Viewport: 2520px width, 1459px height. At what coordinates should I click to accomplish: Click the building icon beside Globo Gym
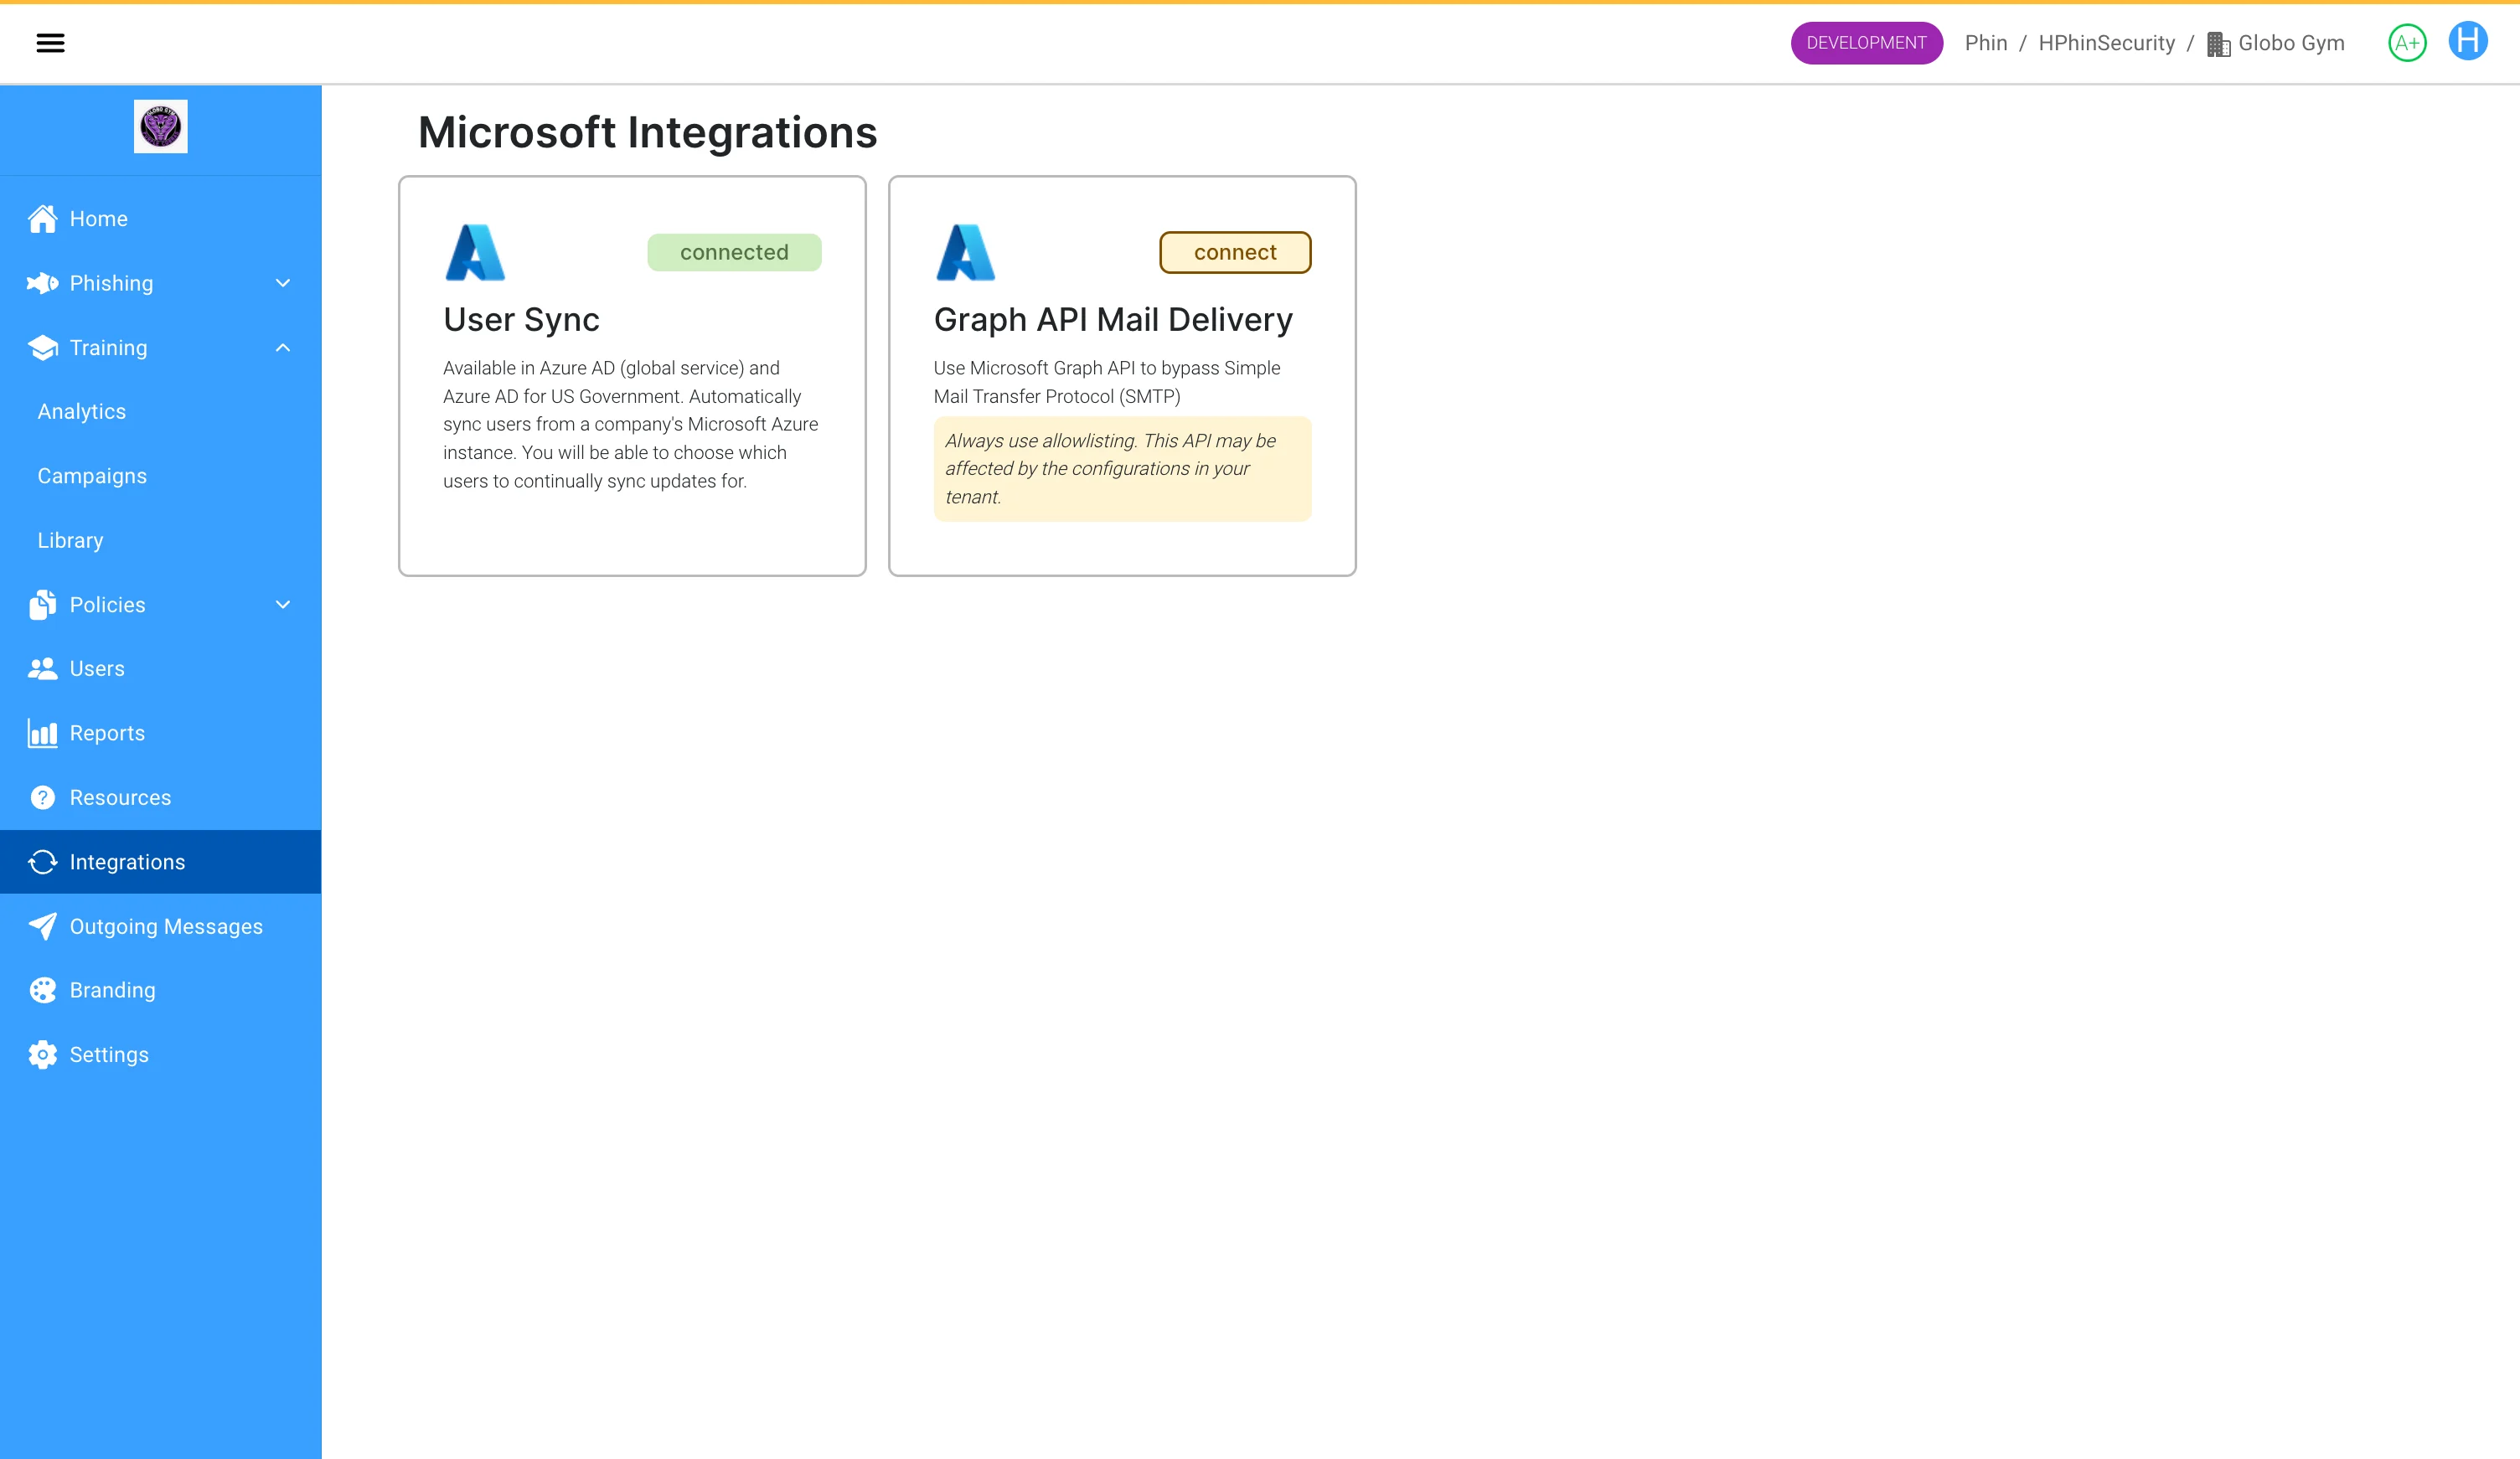click(2218, 44)
